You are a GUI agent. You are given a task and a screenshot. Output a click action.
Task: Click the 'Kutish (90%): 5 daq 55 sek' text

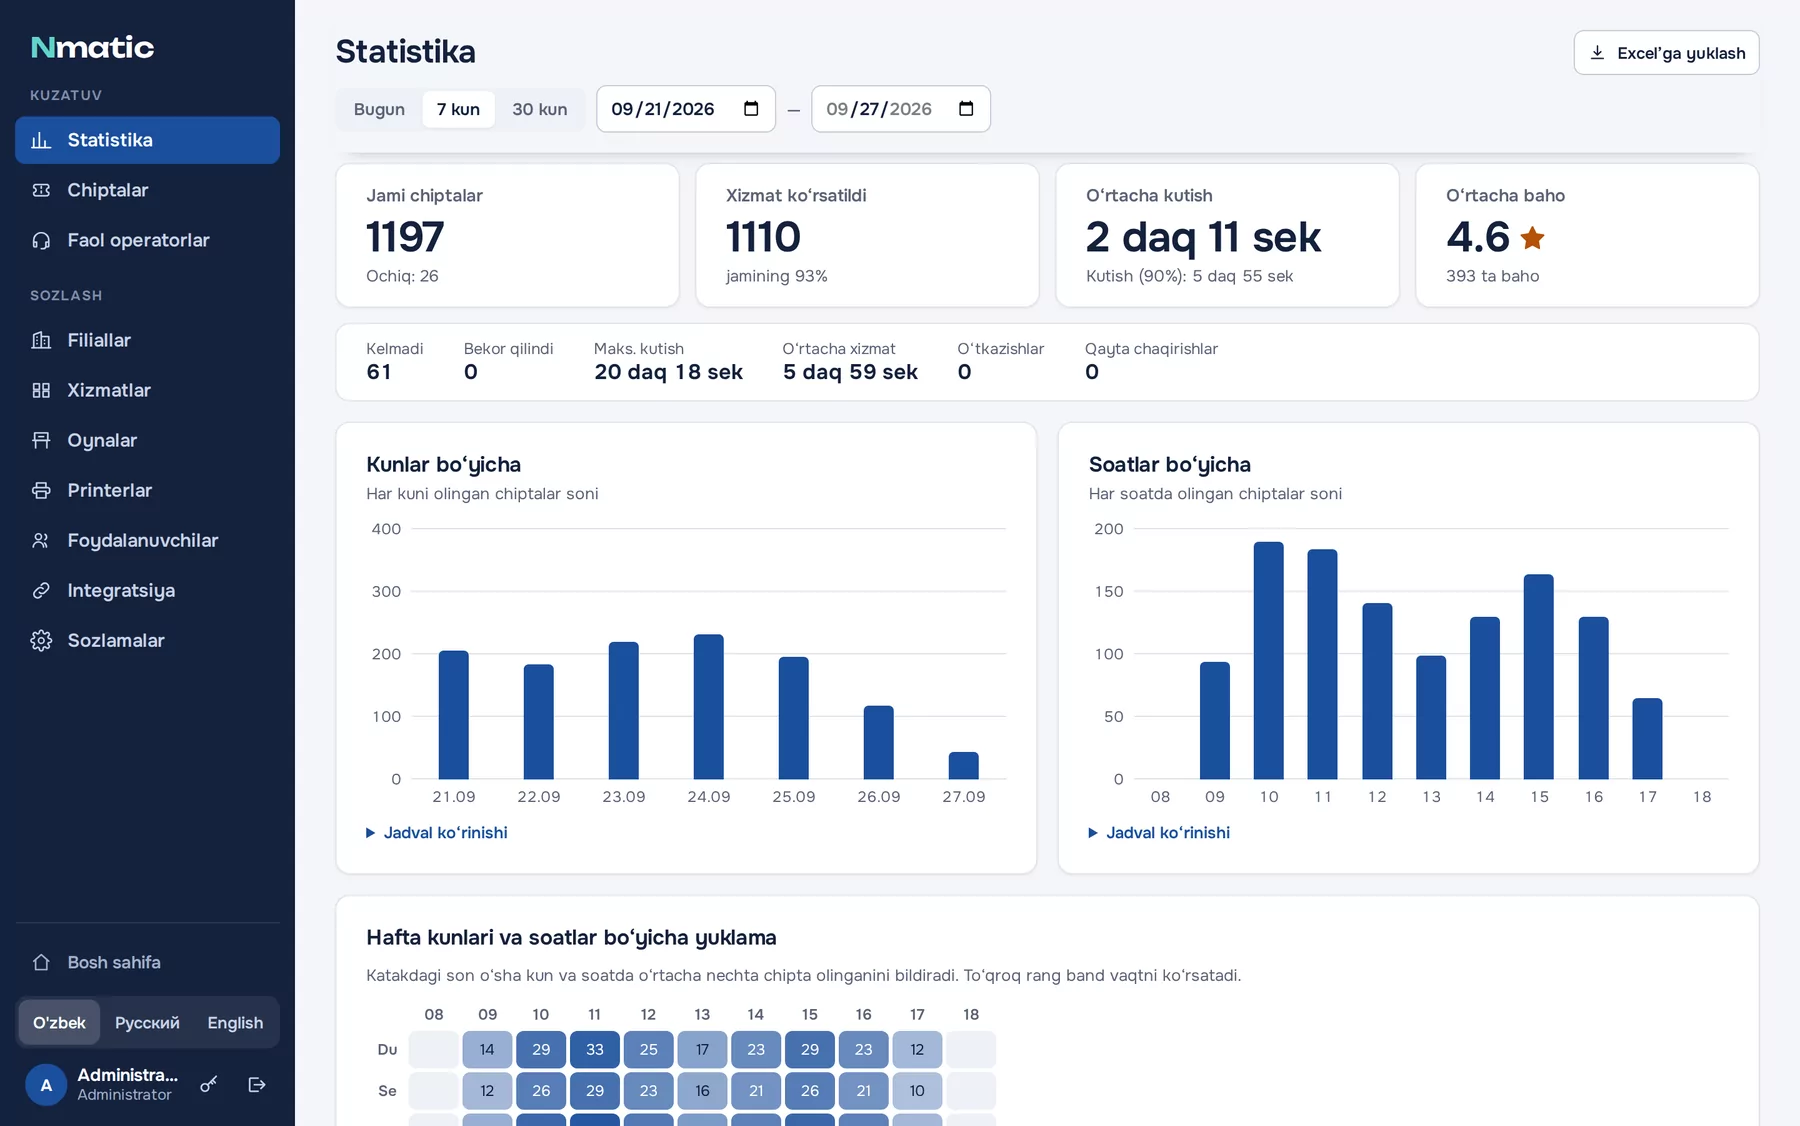click(x=1189, y=276)
